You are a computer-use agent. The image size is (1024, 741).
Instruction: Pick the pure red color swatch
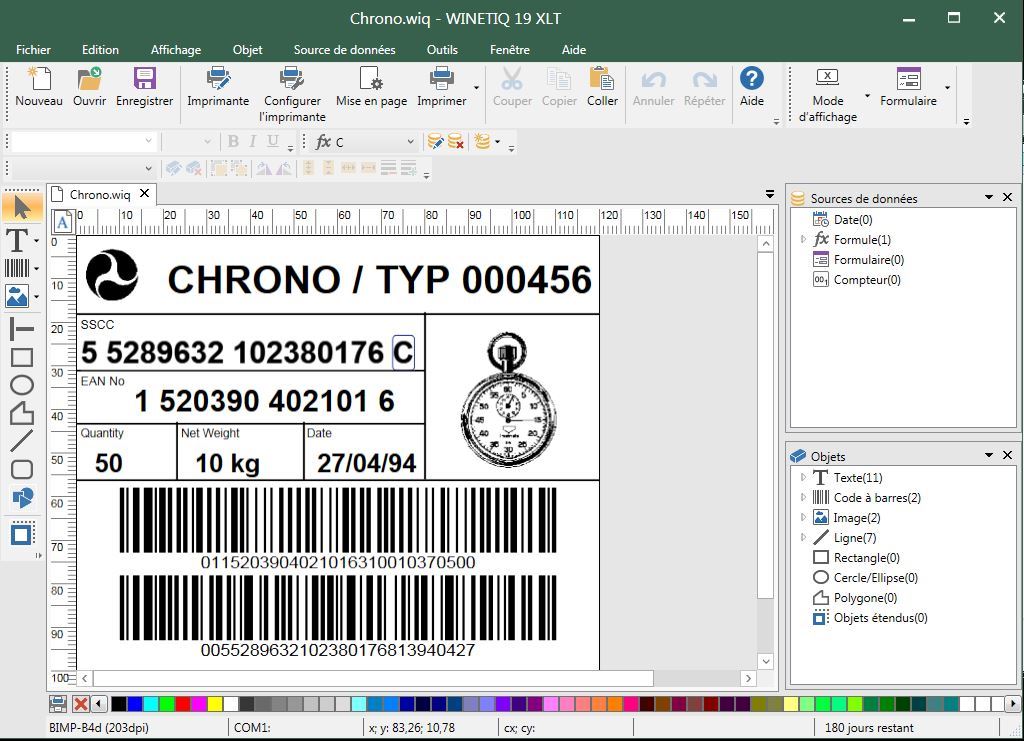click(x=184, y=704)
